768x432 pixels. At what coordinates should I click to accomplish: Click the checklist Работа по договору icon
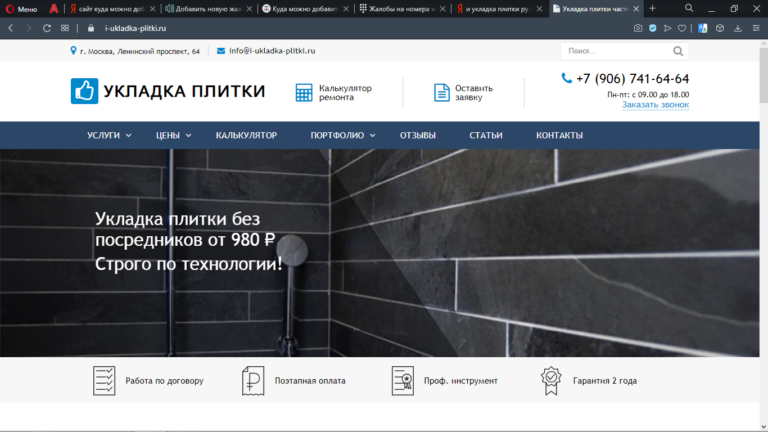click(104, 381)
